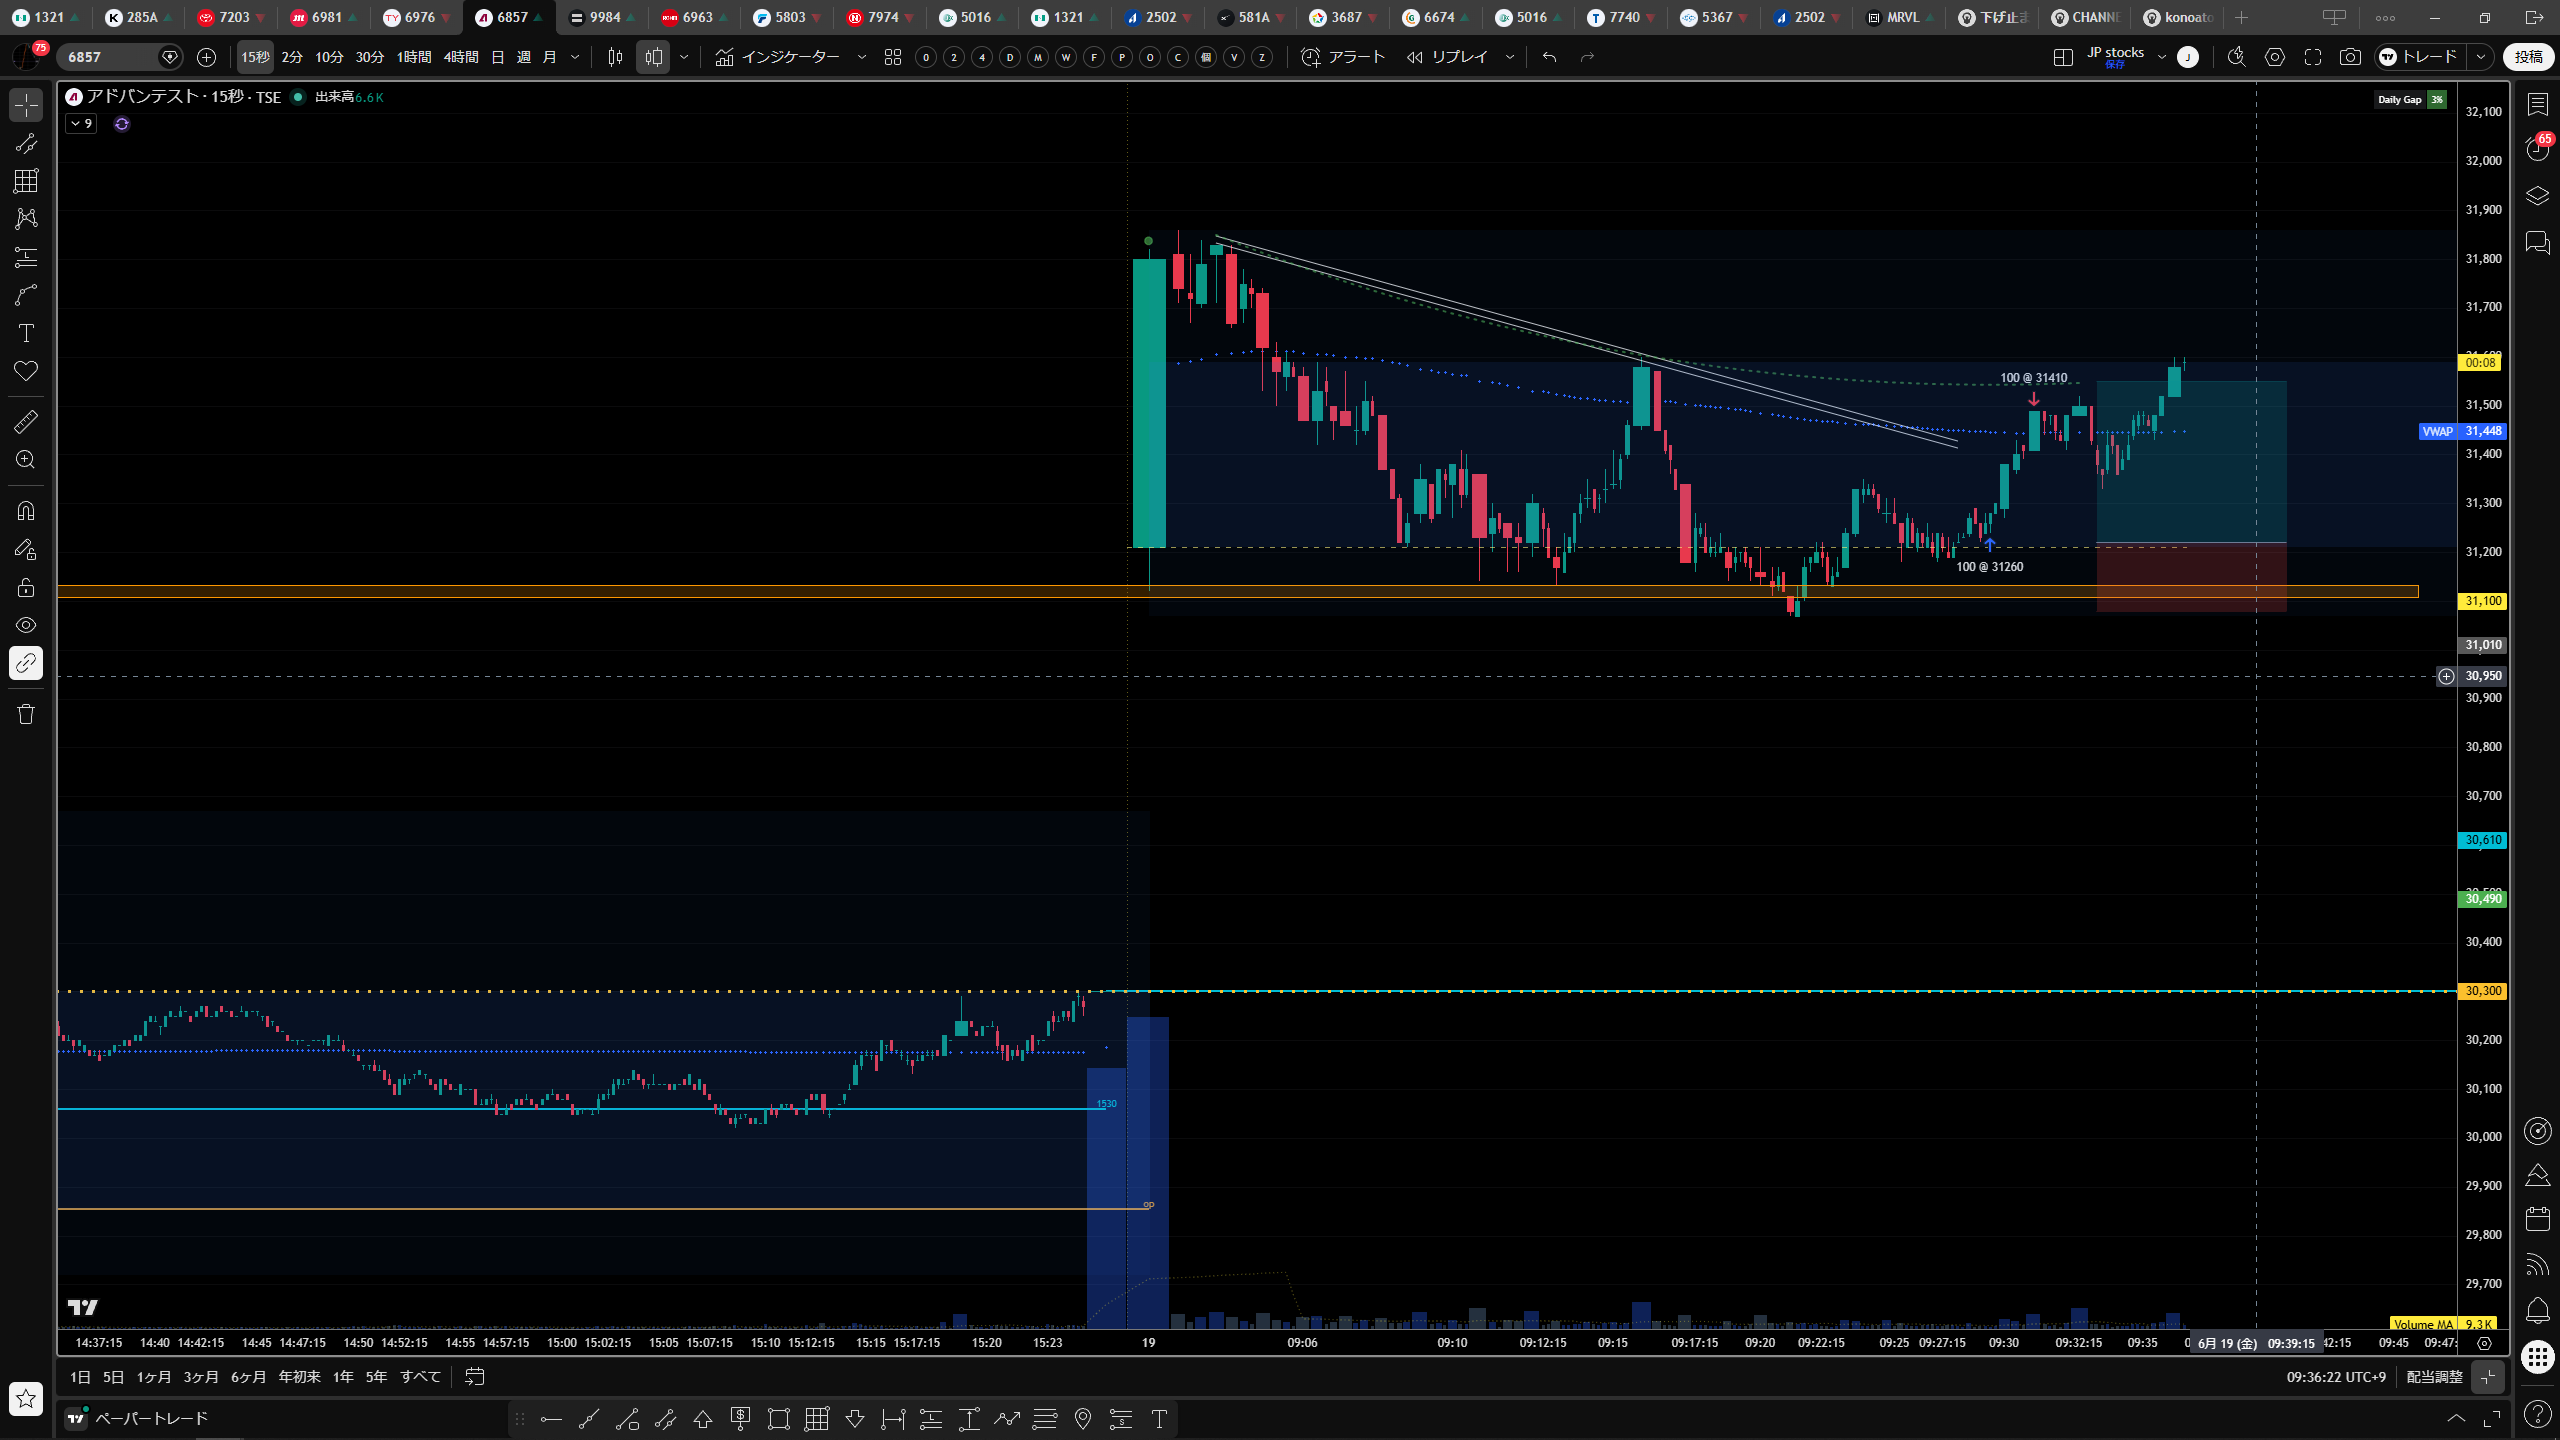Expand the favorite indicators dropdown

862,57
